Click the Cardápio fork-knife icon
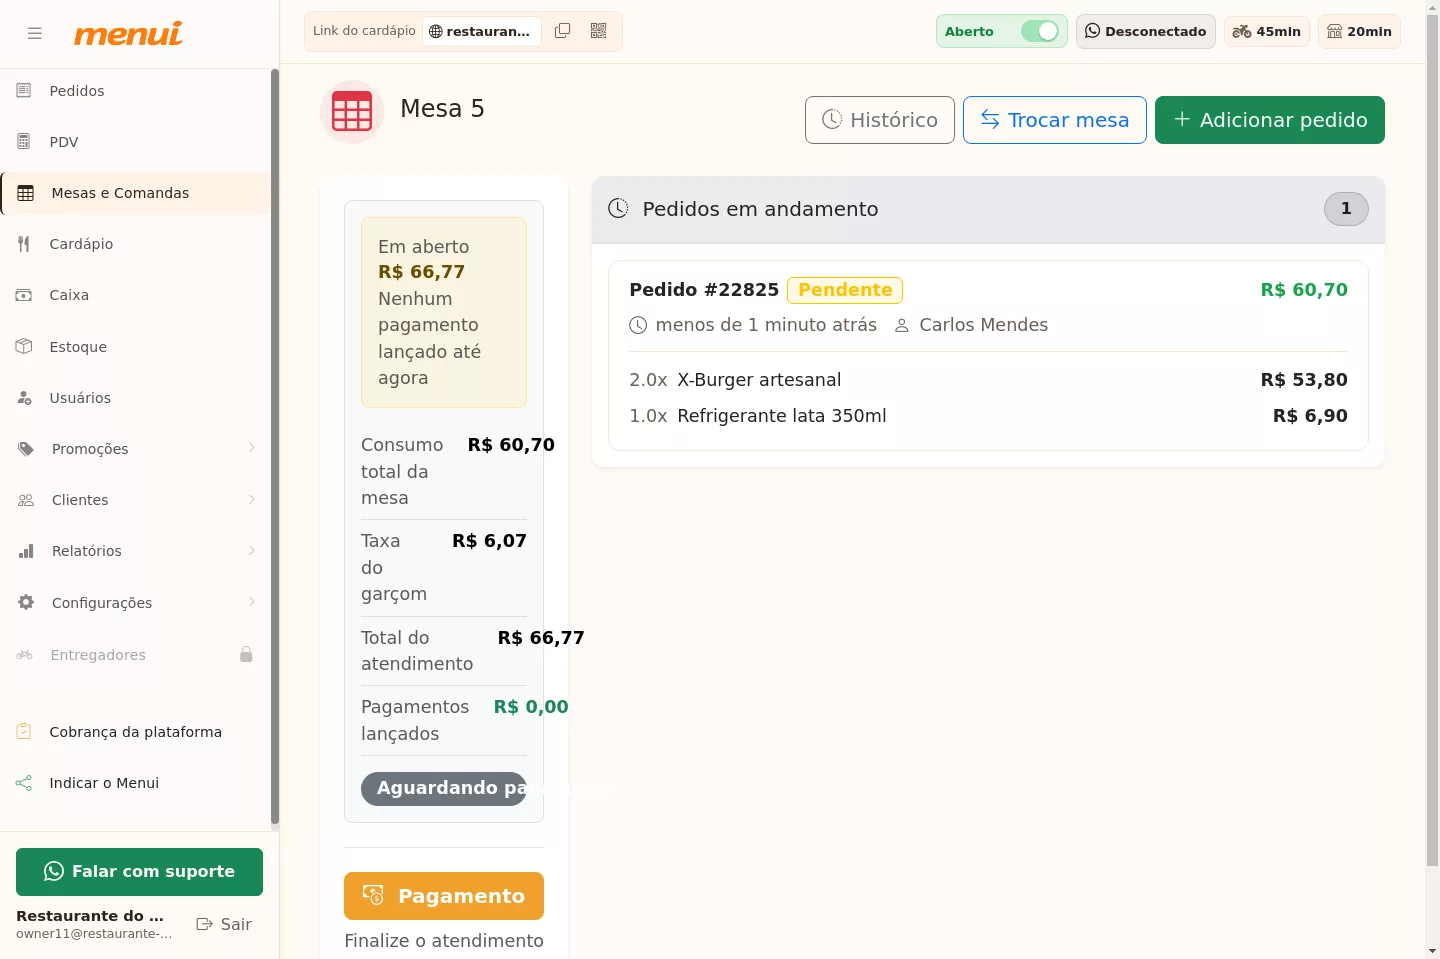 coord(24,244)
